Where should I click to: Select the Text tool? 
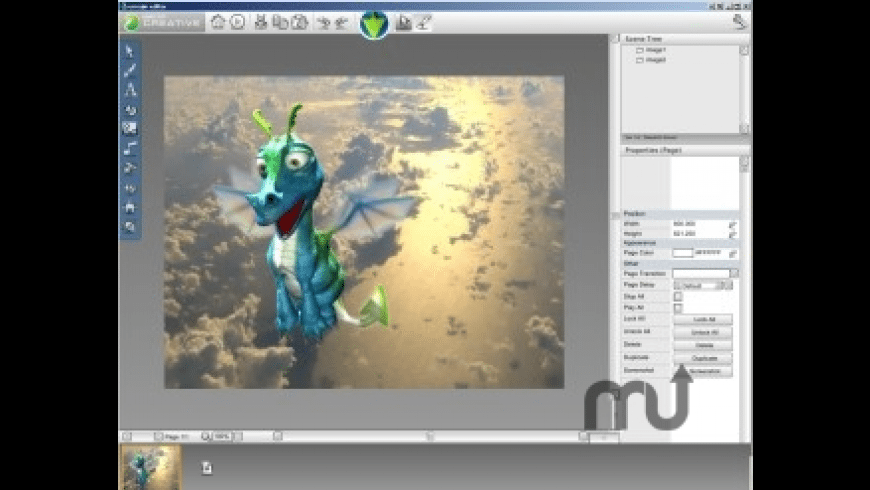coord(130,90)
